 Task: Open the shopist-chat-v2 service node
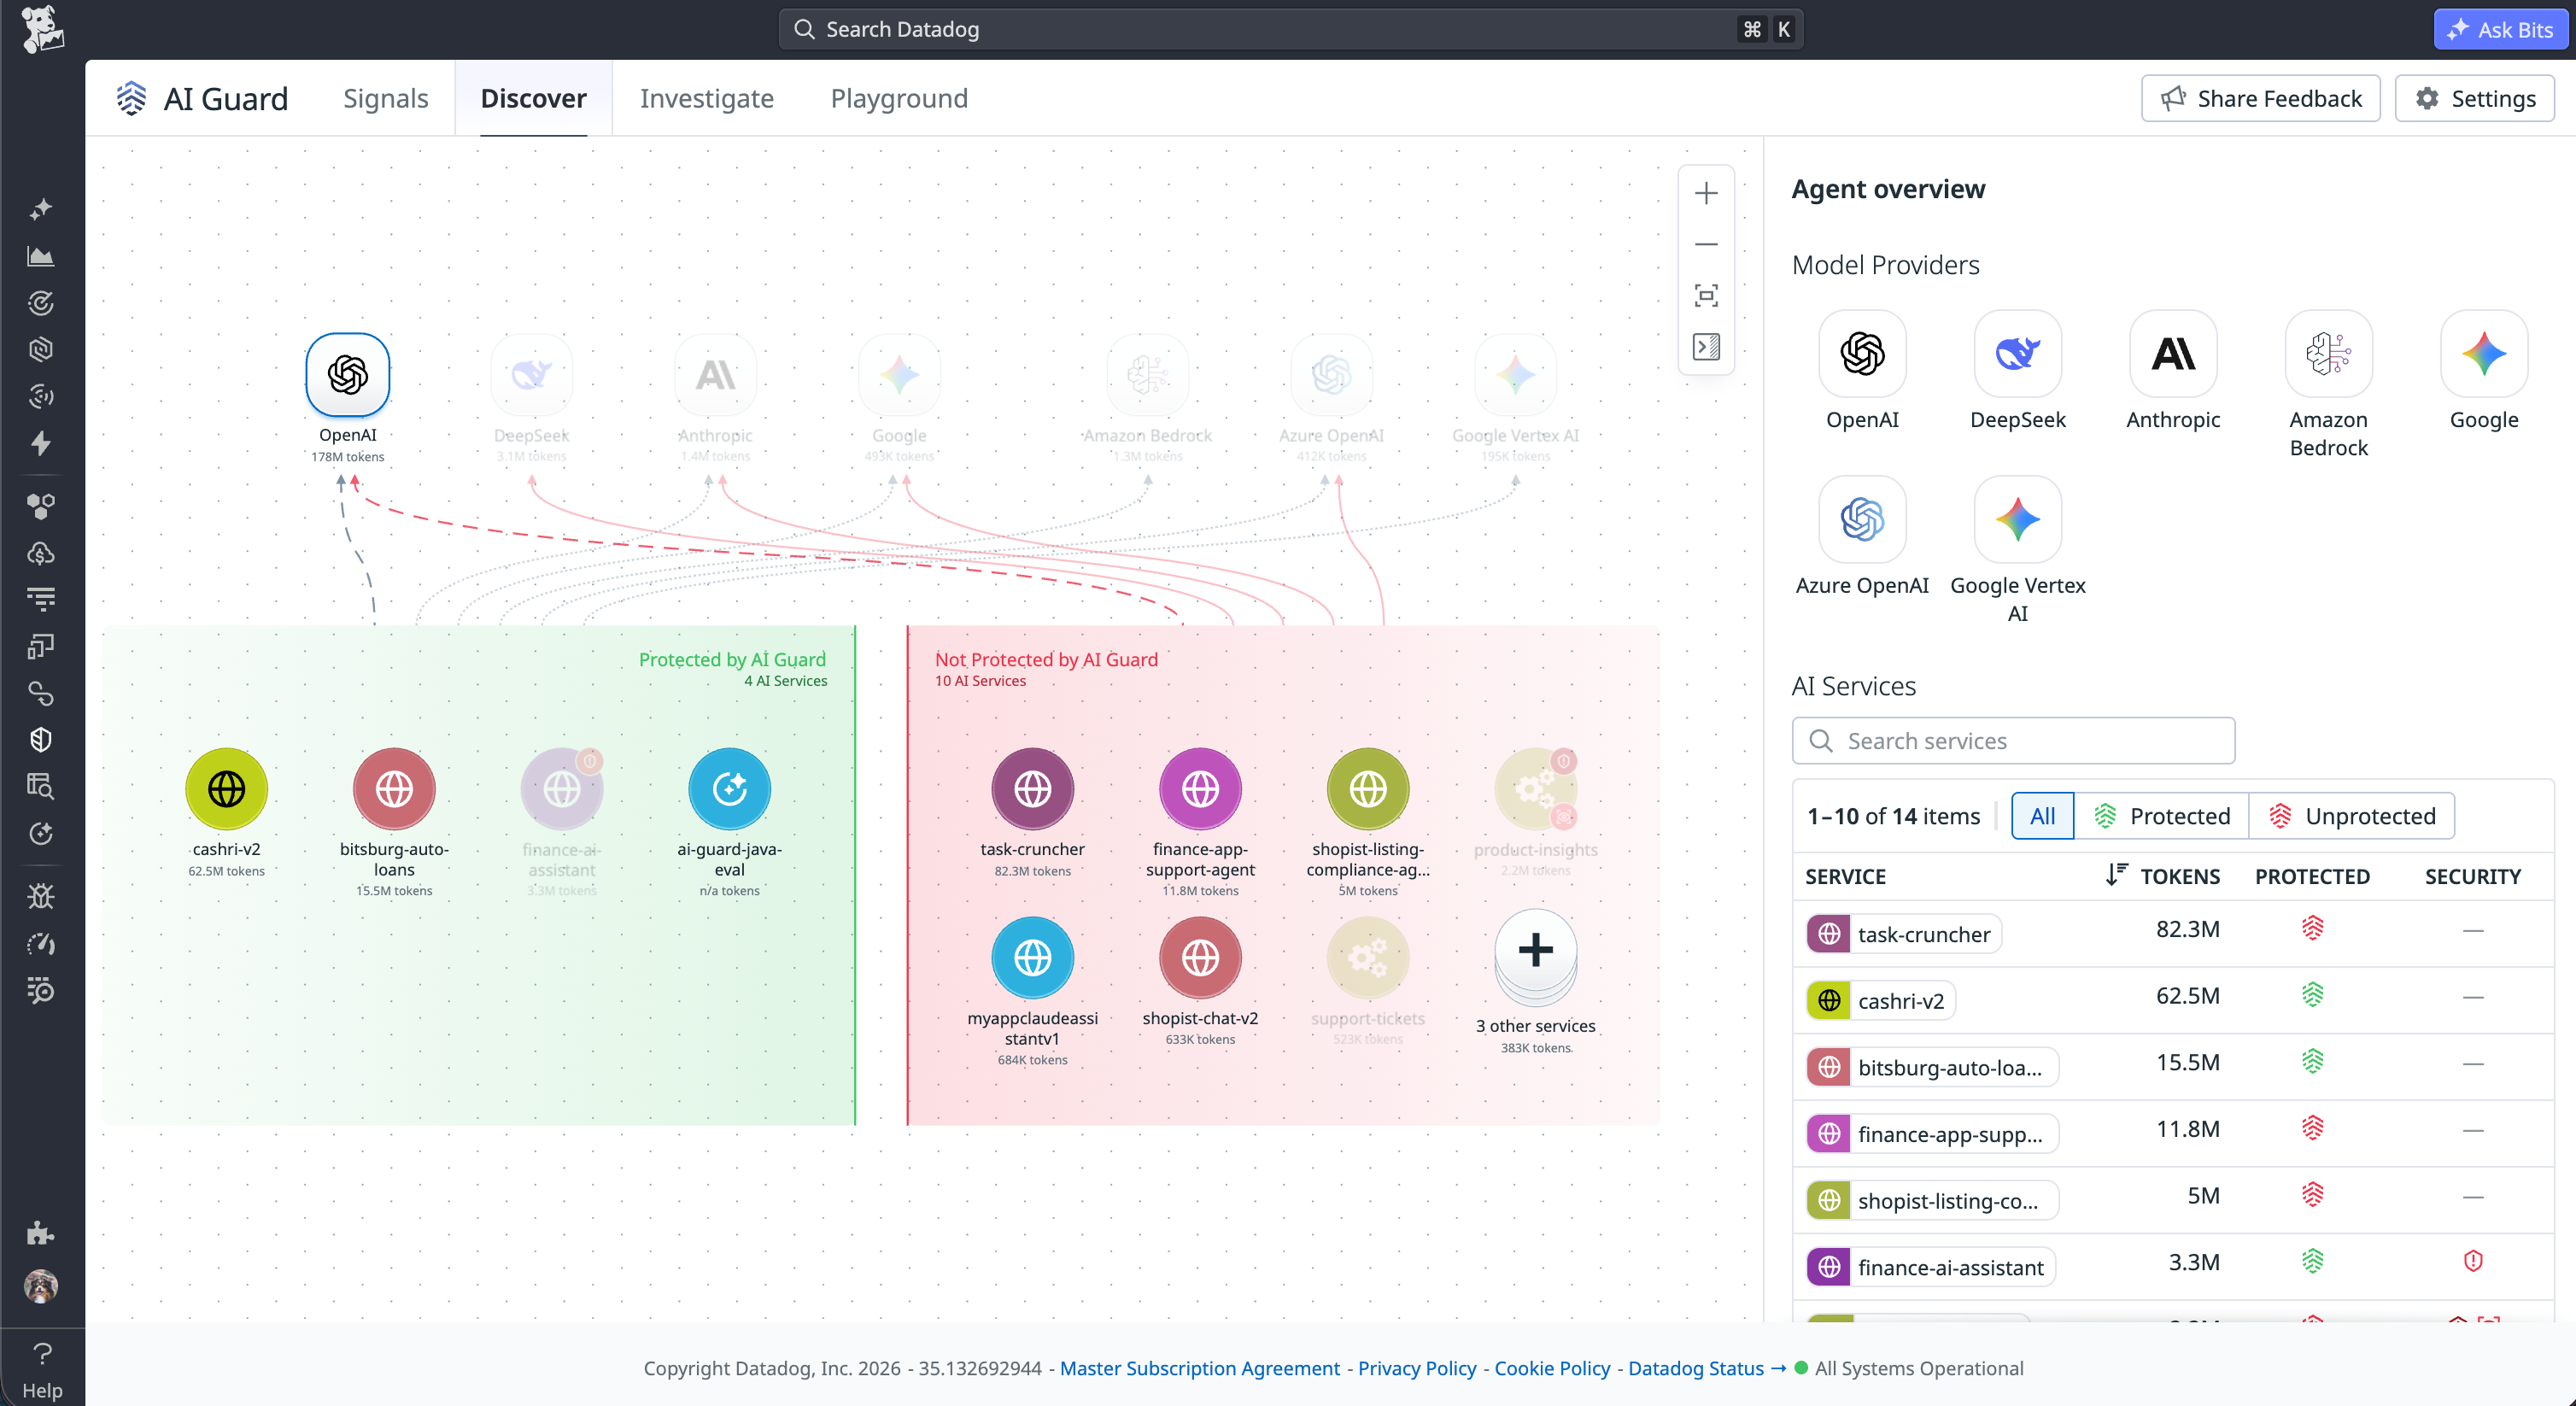(1200, 958)
